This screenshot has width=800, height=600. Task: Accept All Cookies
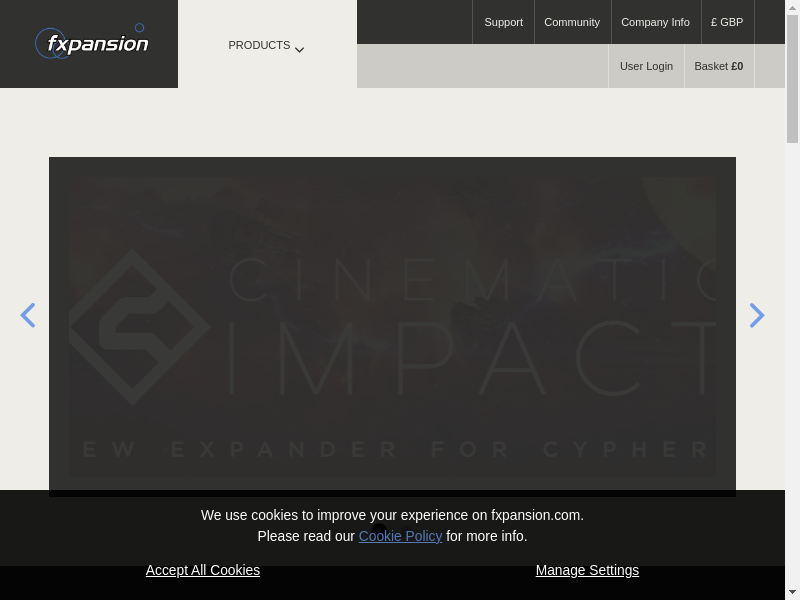tap(203, 570)
